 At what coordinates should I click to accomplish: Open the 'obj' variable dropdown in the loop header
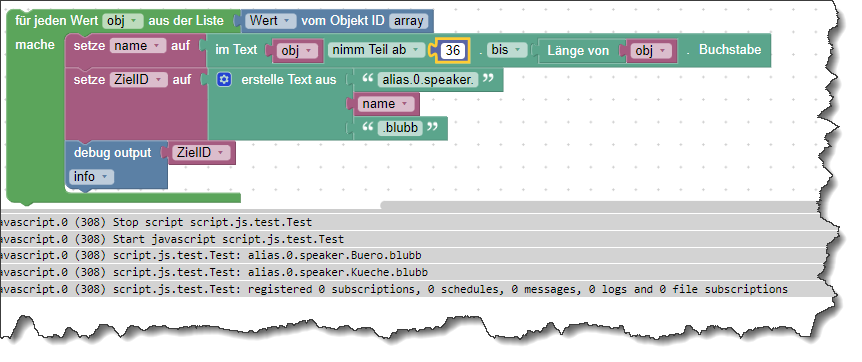(123, 21)
